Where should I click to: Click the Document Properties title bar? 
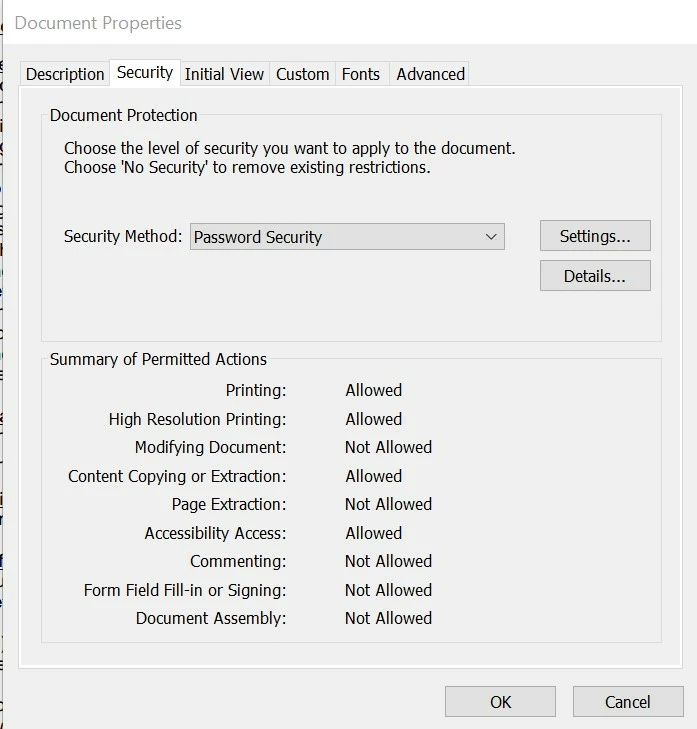coord(349,22)
